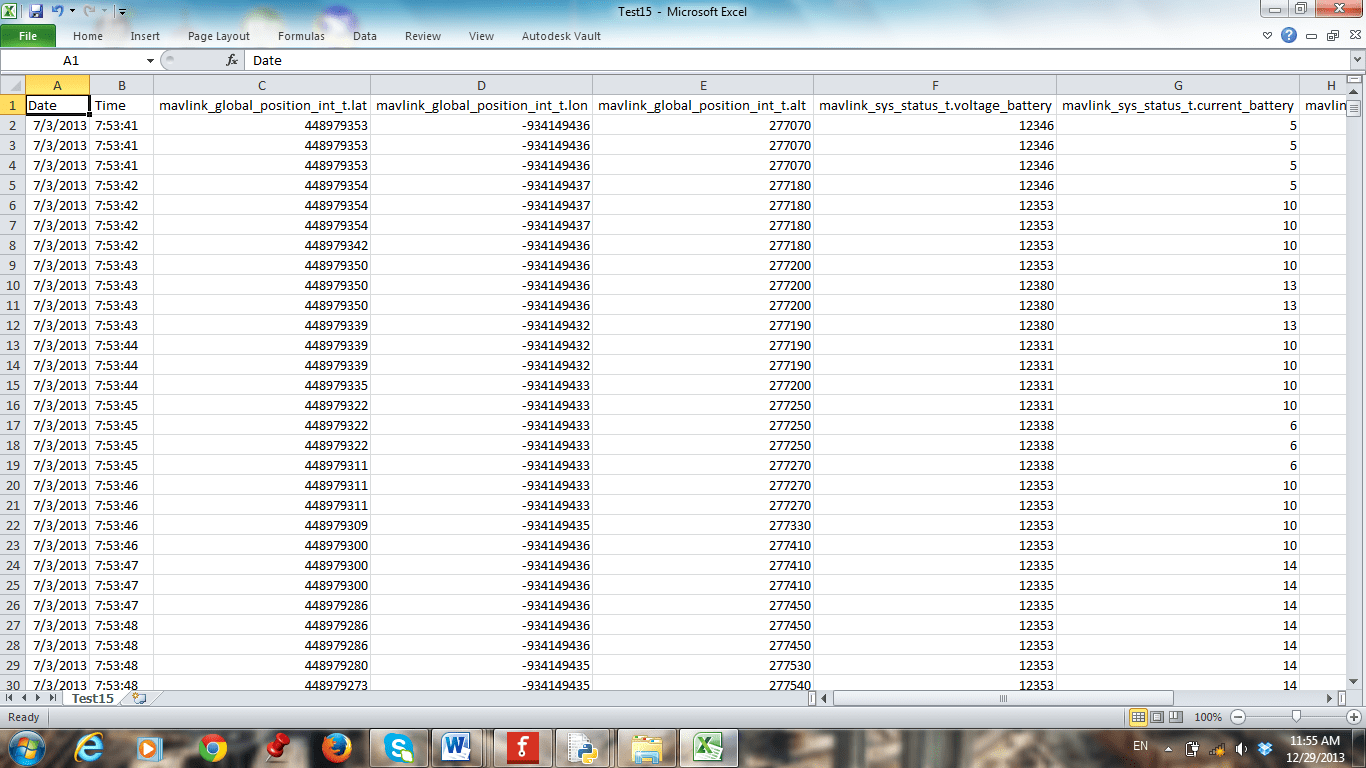Click the Select All corner button
This screenshot has width=1366, height=768.
coord(12,85)
